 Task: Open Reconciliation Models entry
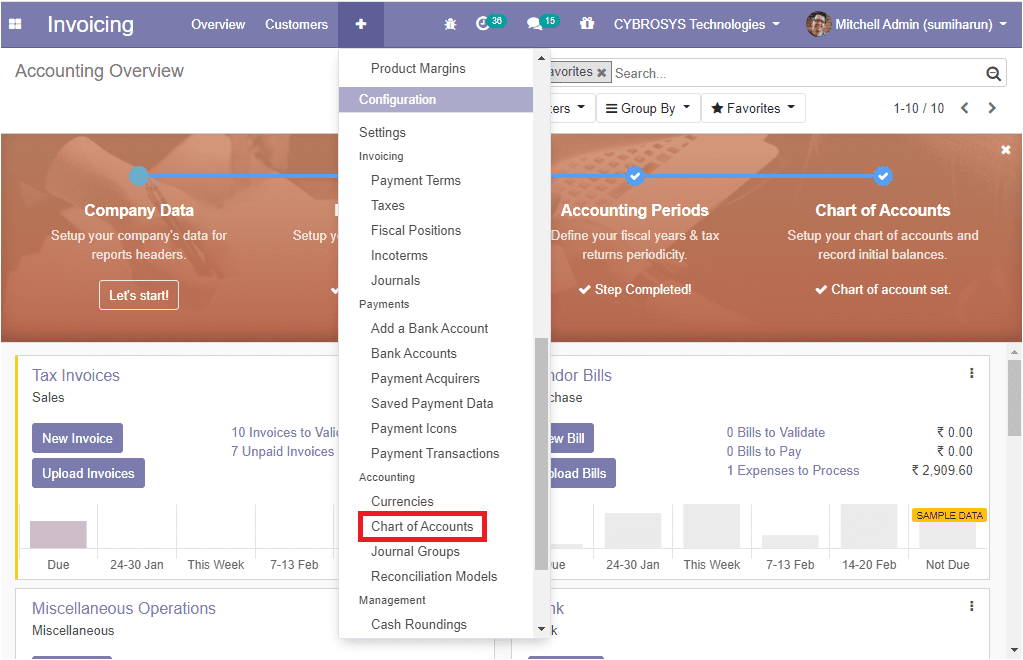pos(434,577)
